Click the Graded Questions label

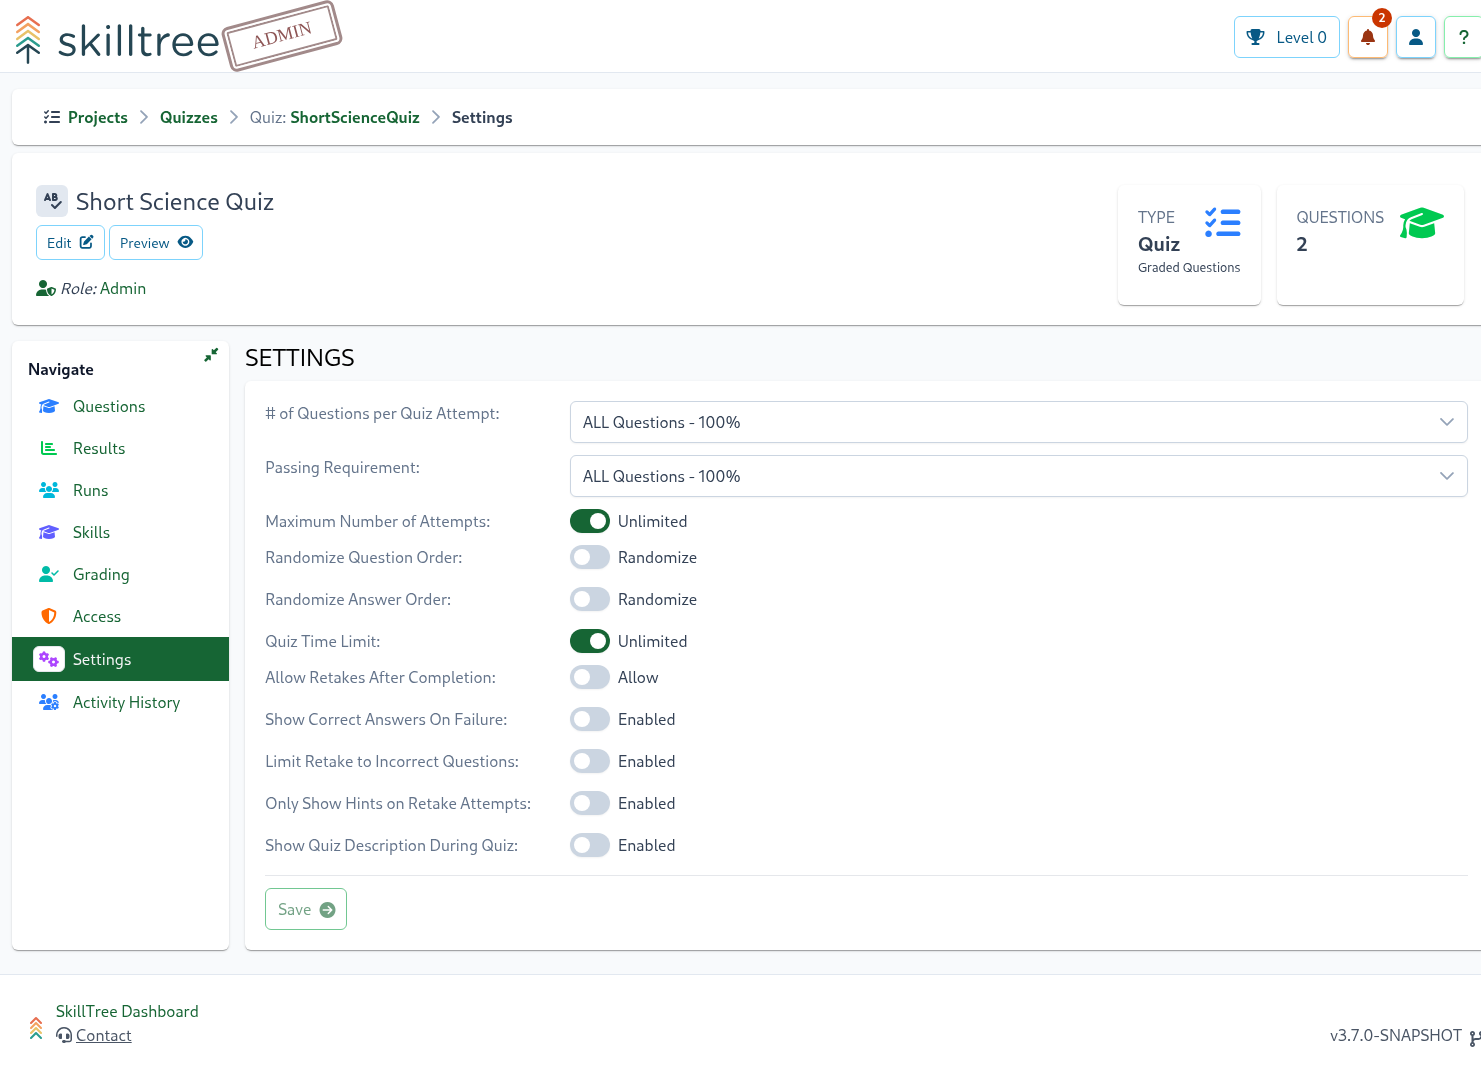point(1189,267)
